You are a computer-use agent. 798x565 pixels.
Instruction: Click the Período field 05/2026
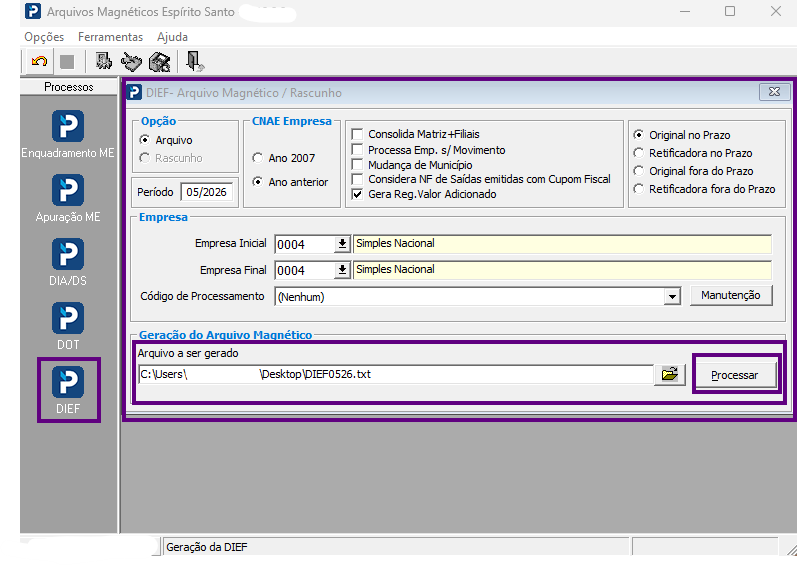[206, 192]
